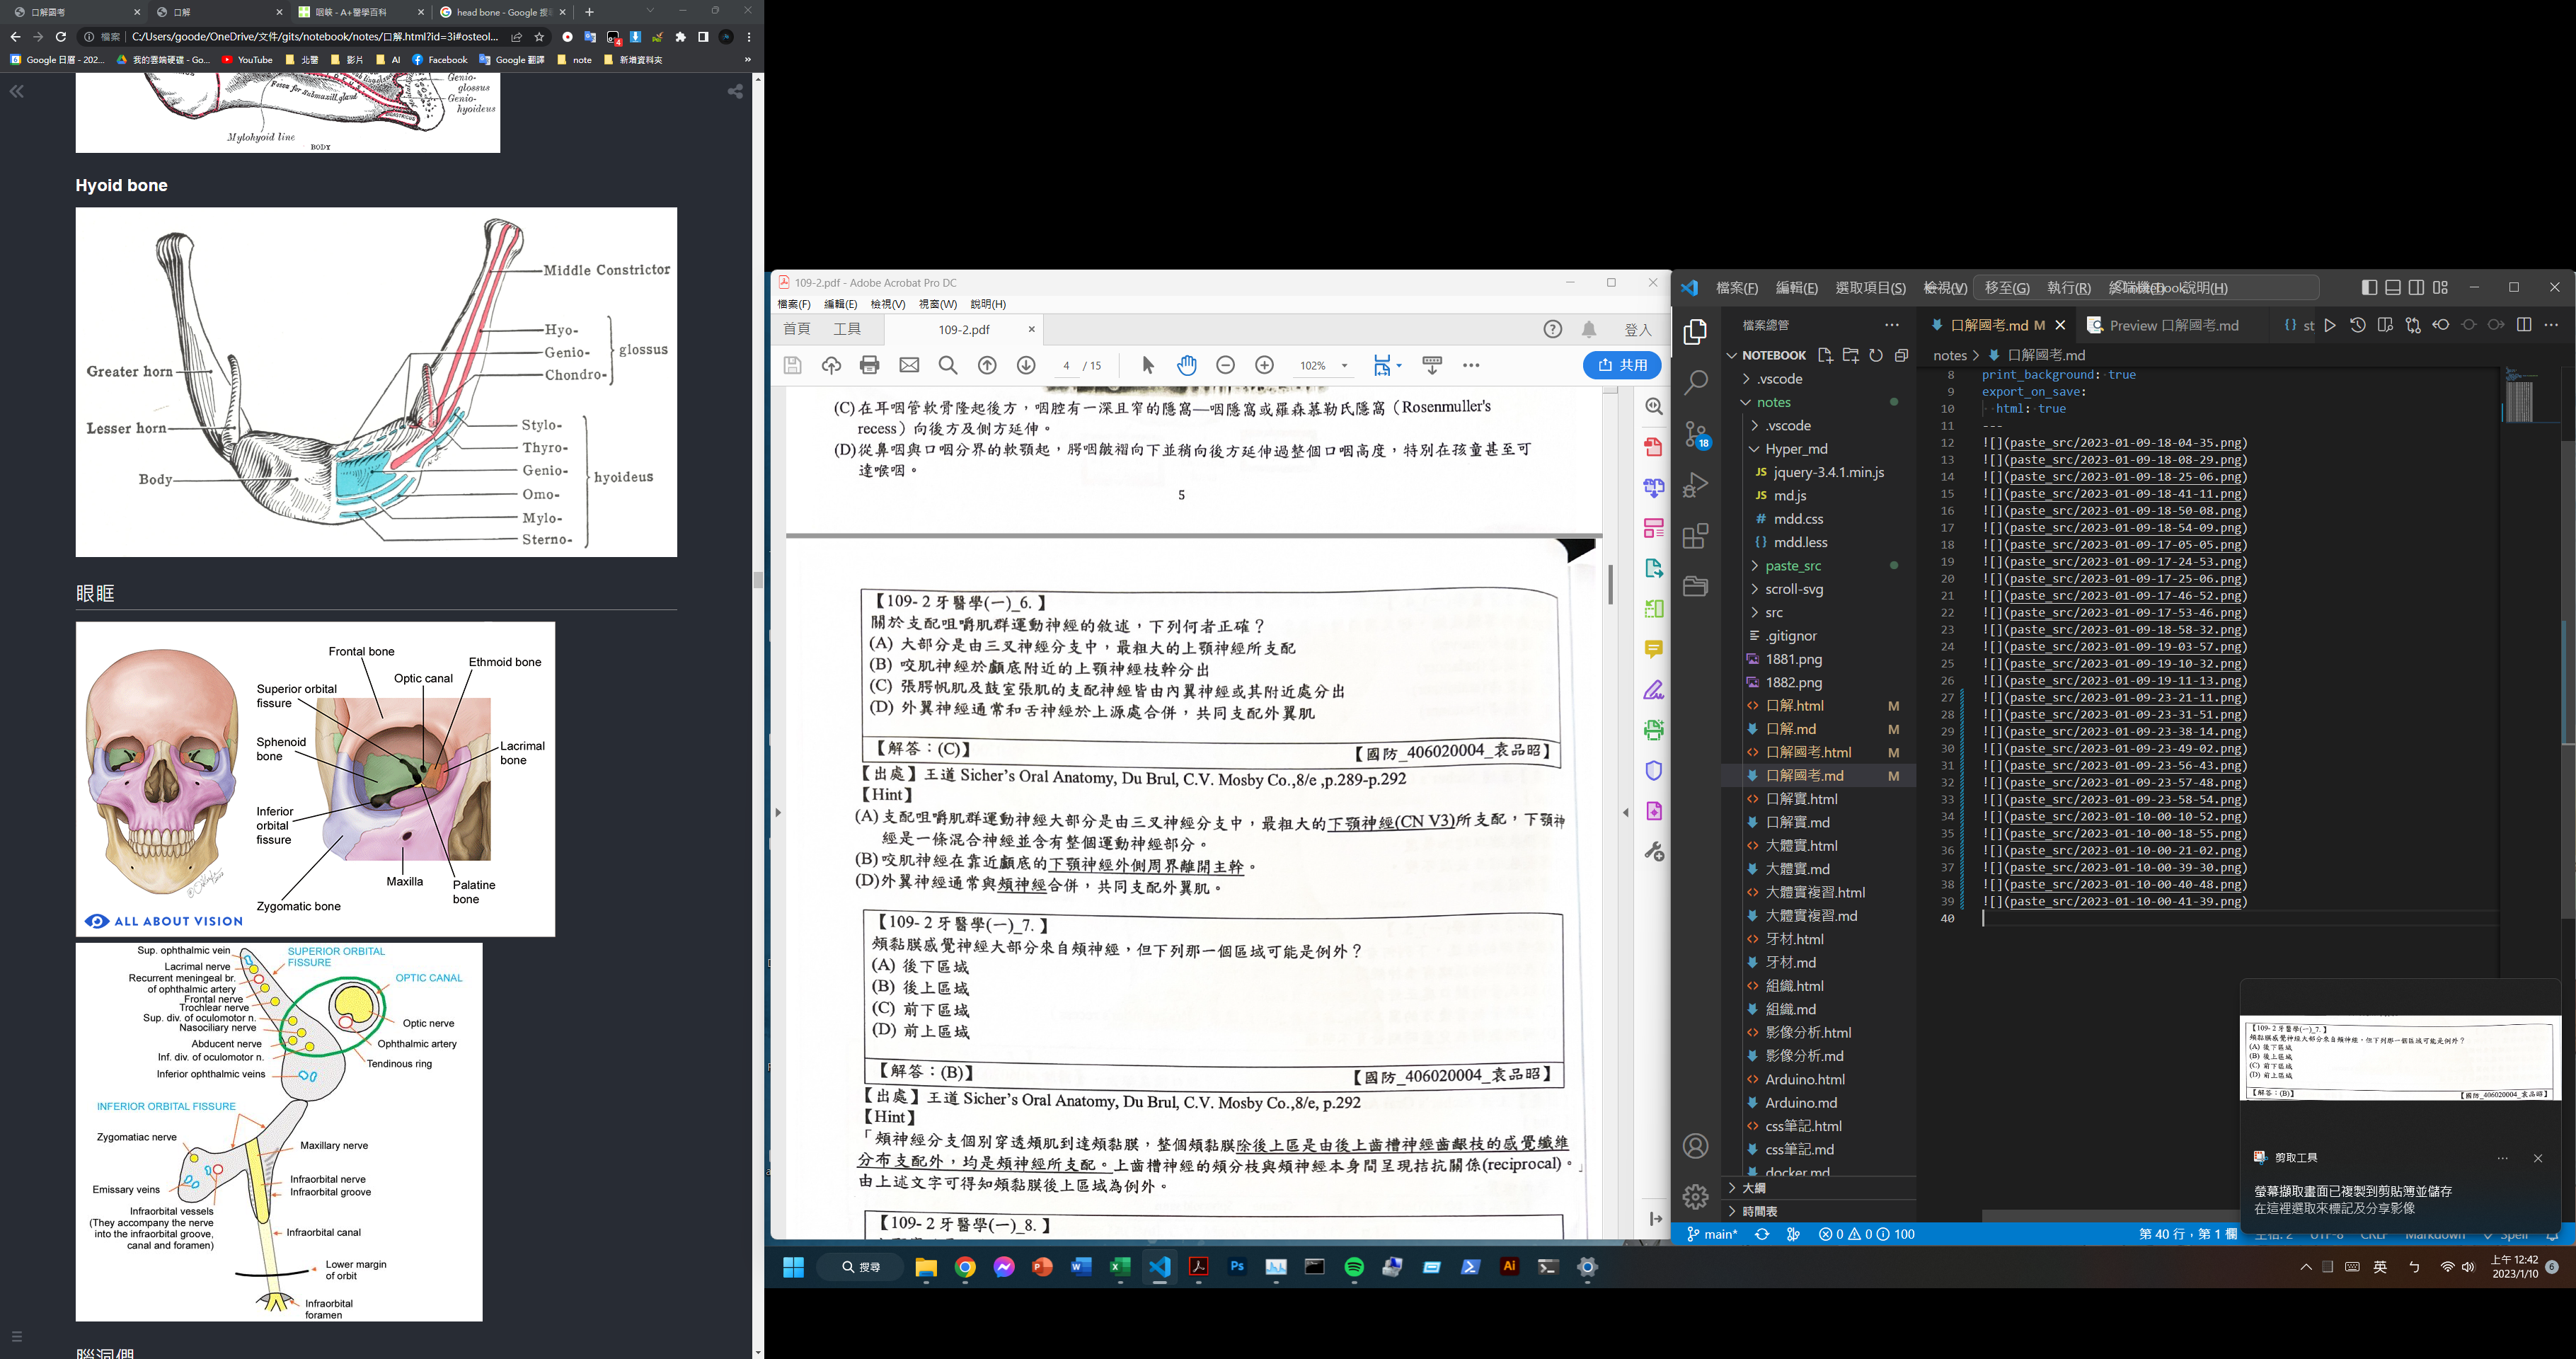Open 口解實.md in file explorer
The width and height of the screenshot is (2576, 1359).
1797,822
